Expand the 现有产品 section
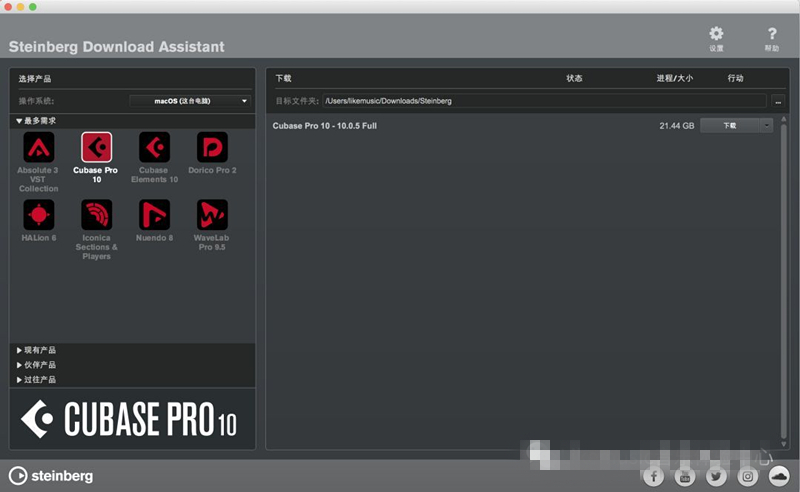Screen dimensions: 800x492 tap(36, 350)
